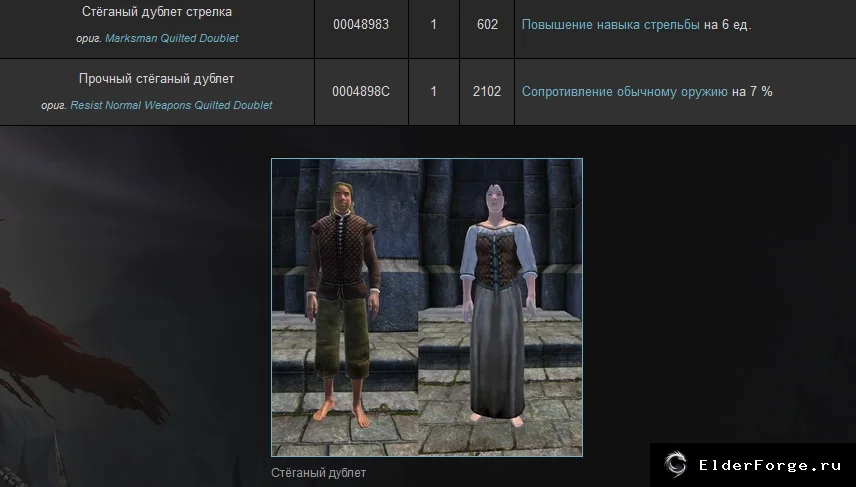Click the Стёганый дублет стрелка item name
The height and width of the screenshot is (487, 856).
click(x=157, y=11)
